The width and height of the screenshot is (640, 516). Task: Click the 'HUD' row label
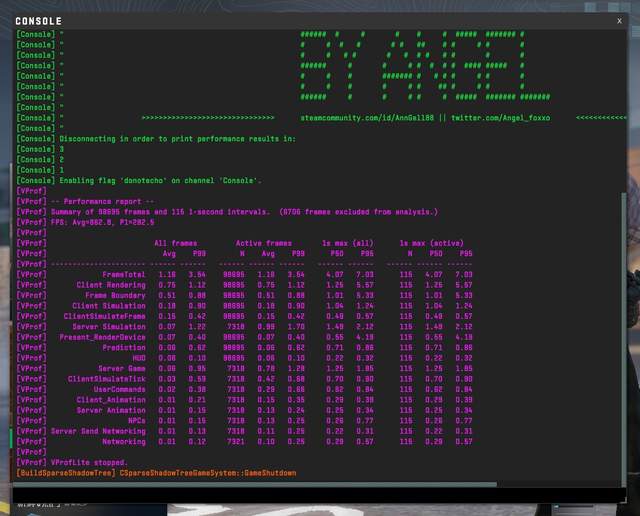[139, 358]
